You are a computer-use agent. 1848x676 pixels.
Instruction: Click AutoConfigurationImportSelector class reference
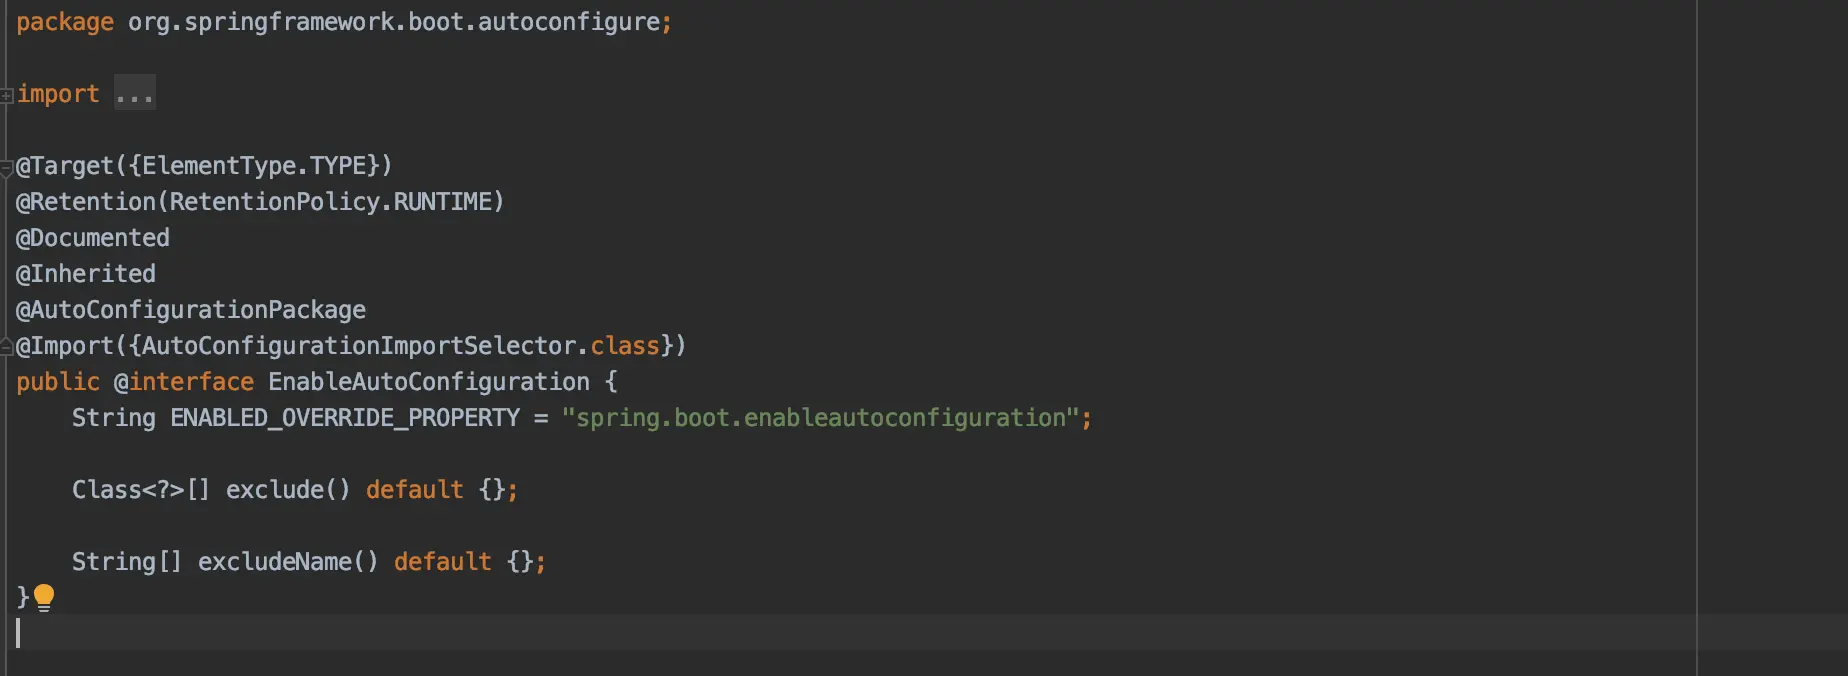(x=359, y=345)
